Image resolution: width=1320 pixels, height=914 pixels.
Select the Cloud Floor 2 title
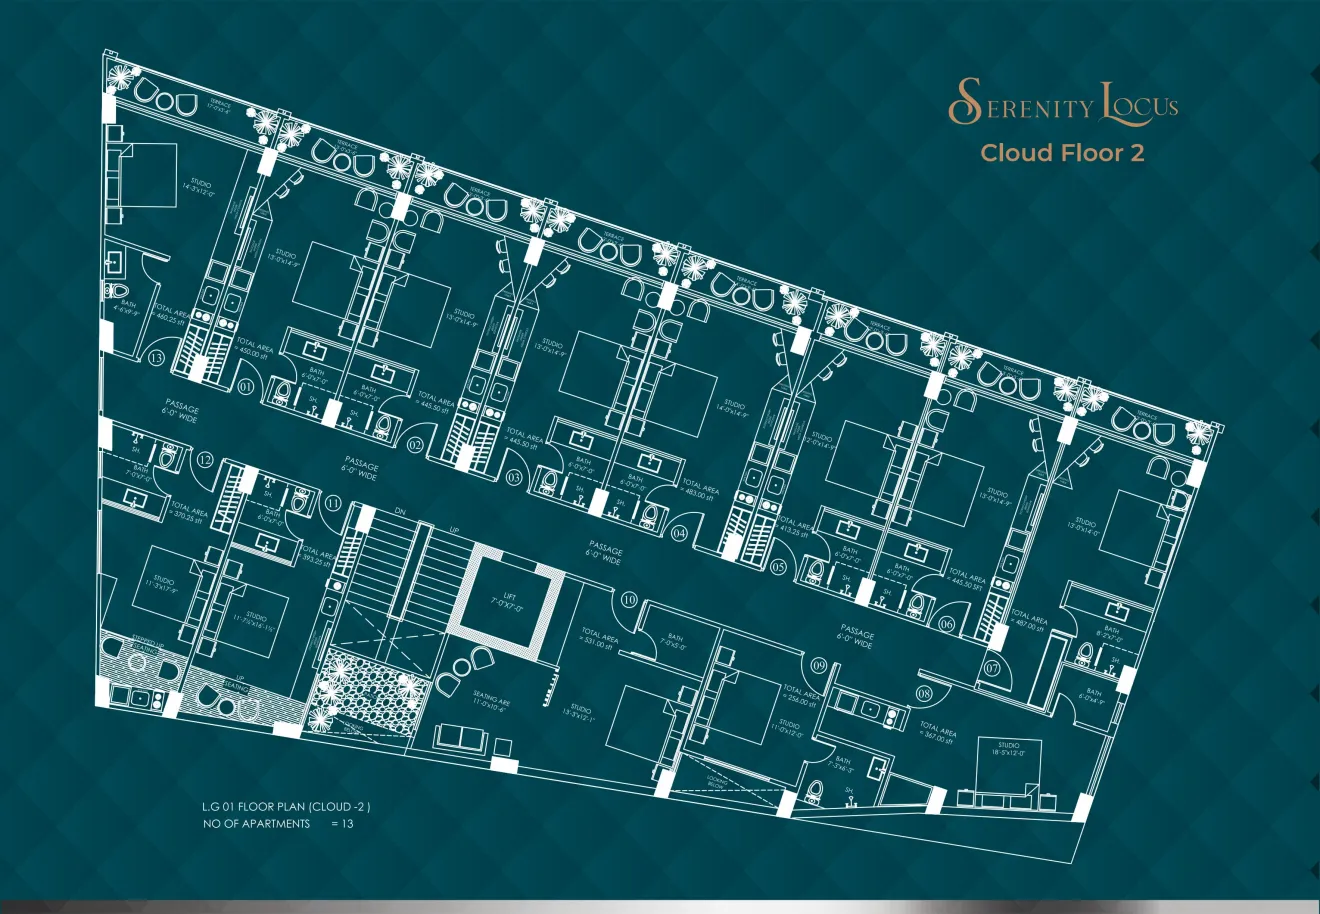click(x=1062, y=153)
